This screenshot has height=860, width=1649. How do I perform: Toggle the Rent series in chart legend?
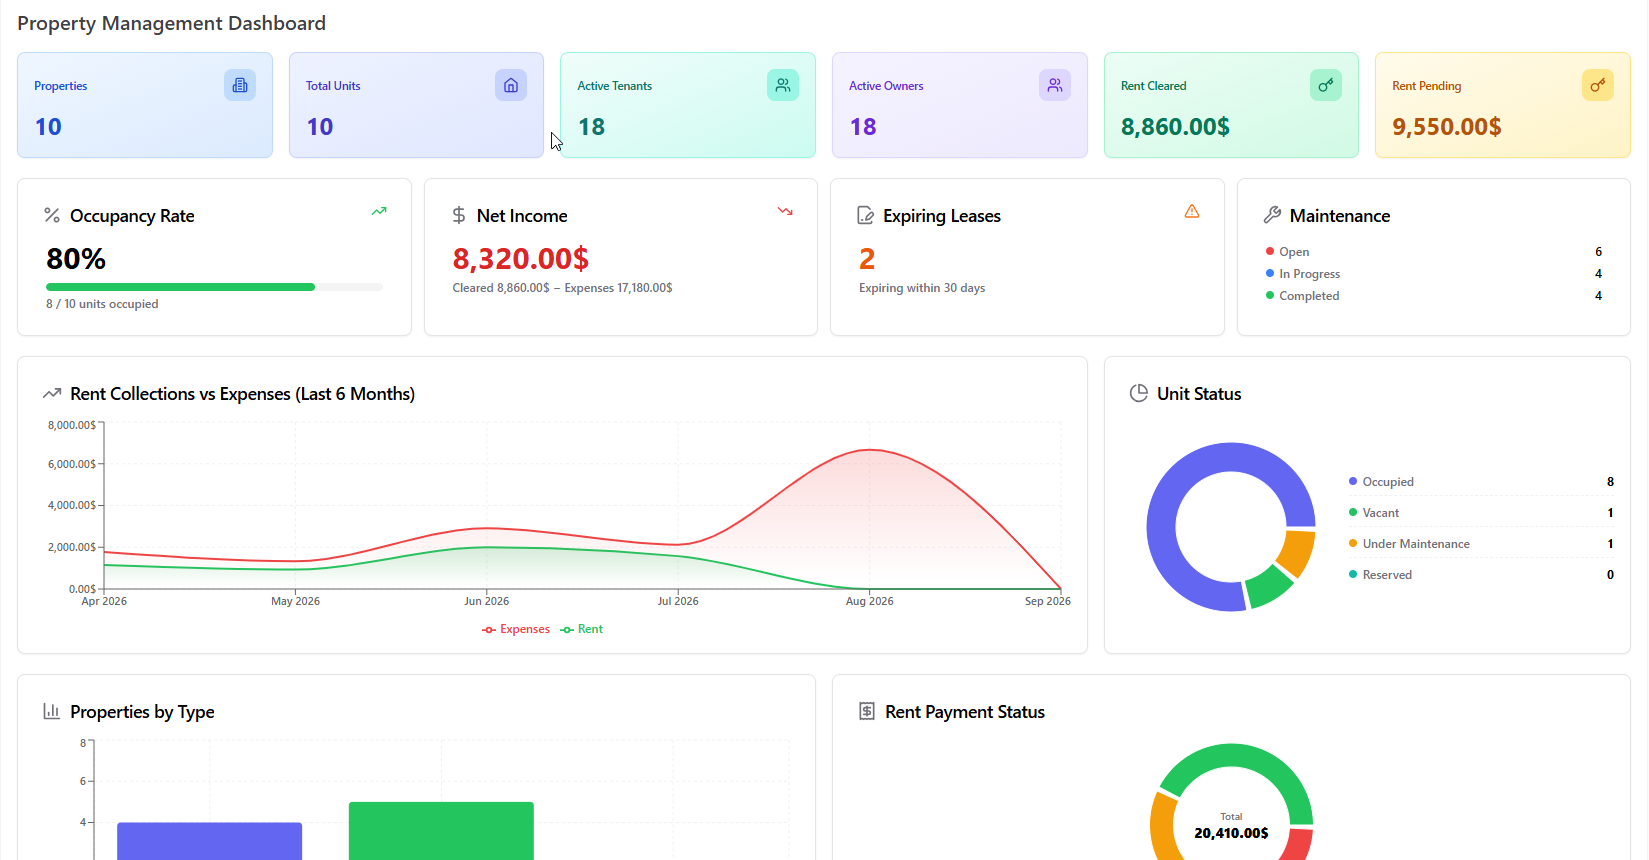(x=582, y=629)
